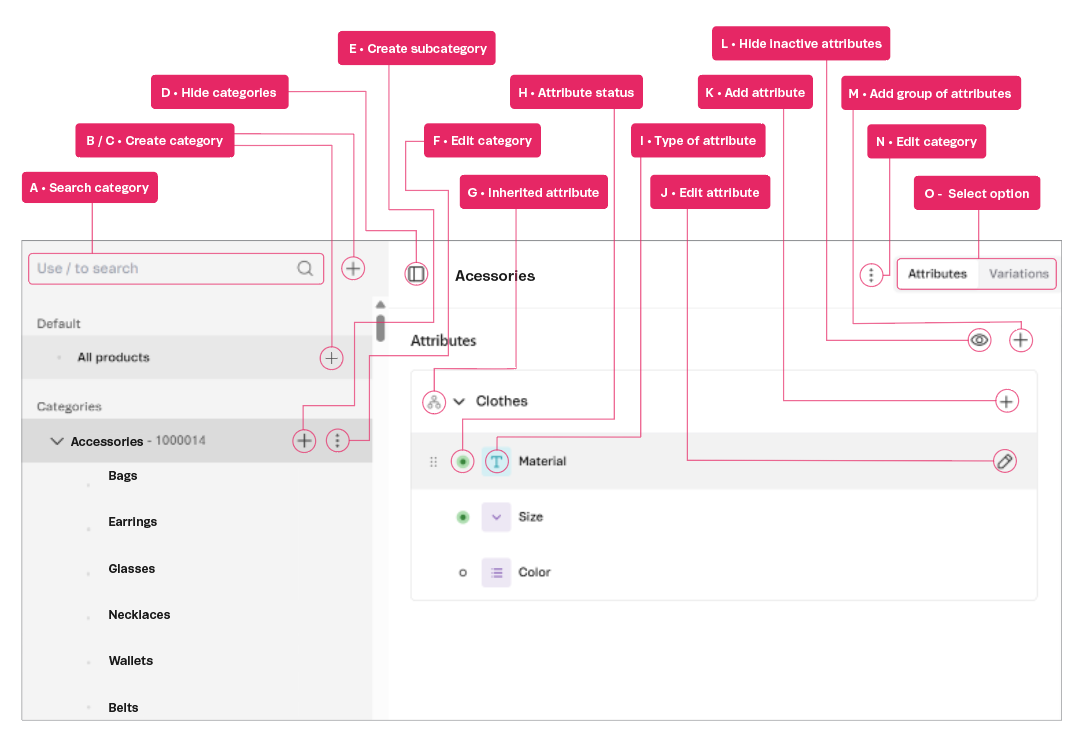Toggle the Material attribute status indicator
This screenshot has width=1089, height=747.
(x=462, y=461)
